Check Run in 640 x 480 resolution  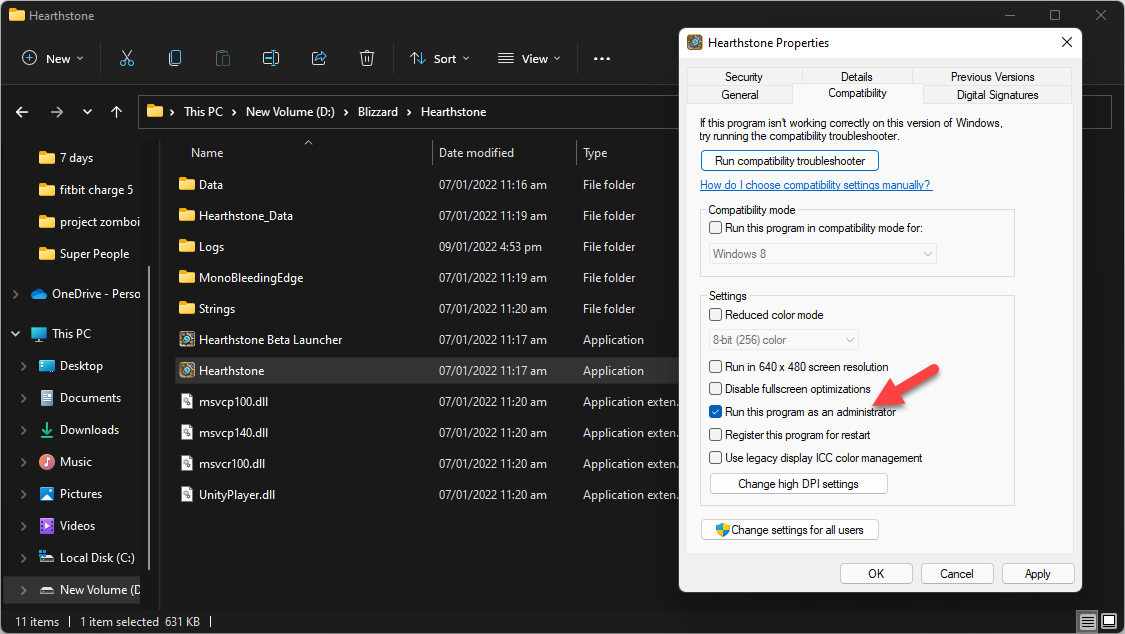715,366
